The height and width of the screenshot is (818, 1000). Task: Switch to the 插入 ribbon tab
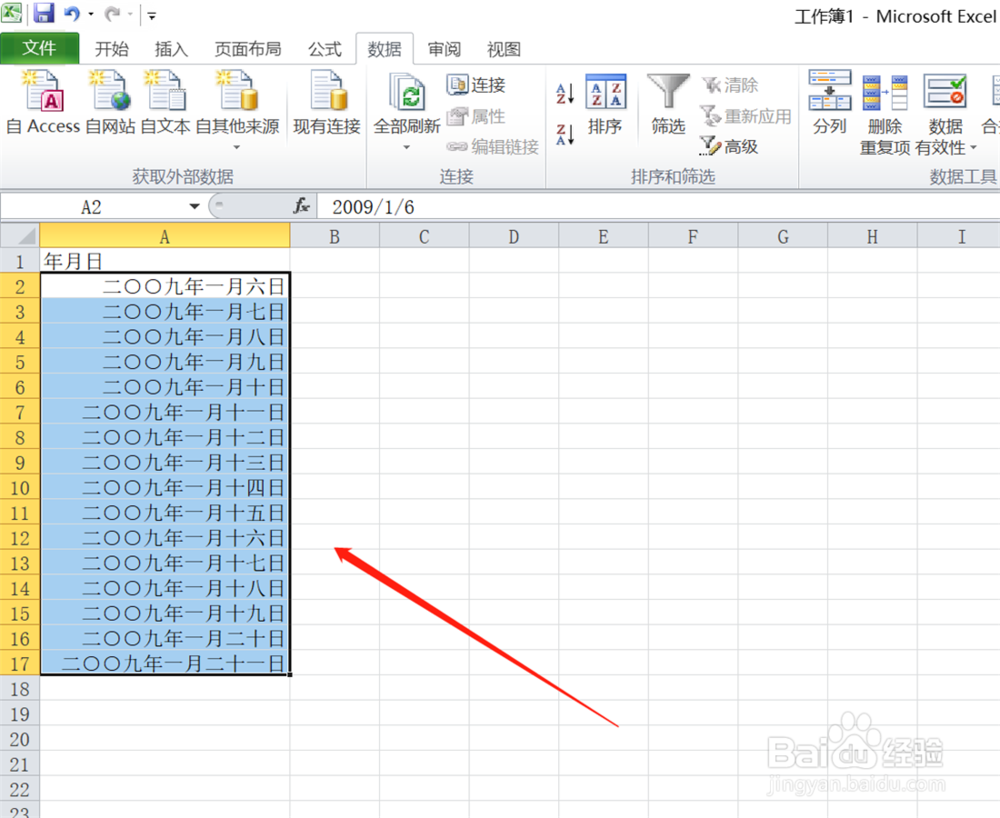(171, 49)
